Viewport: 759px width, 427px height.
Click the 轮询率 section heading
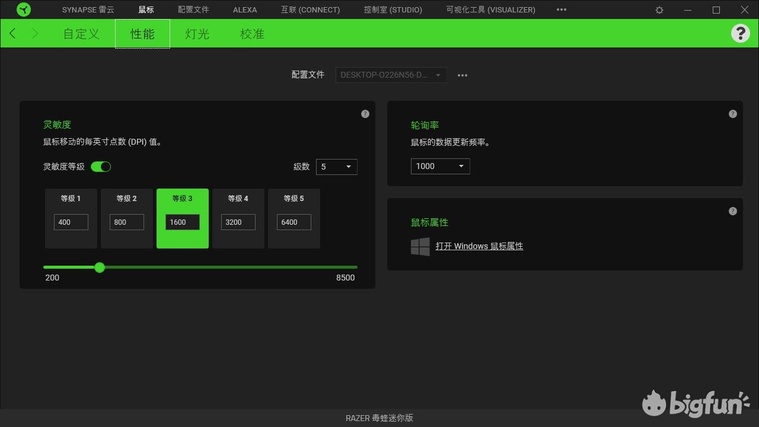425,125
